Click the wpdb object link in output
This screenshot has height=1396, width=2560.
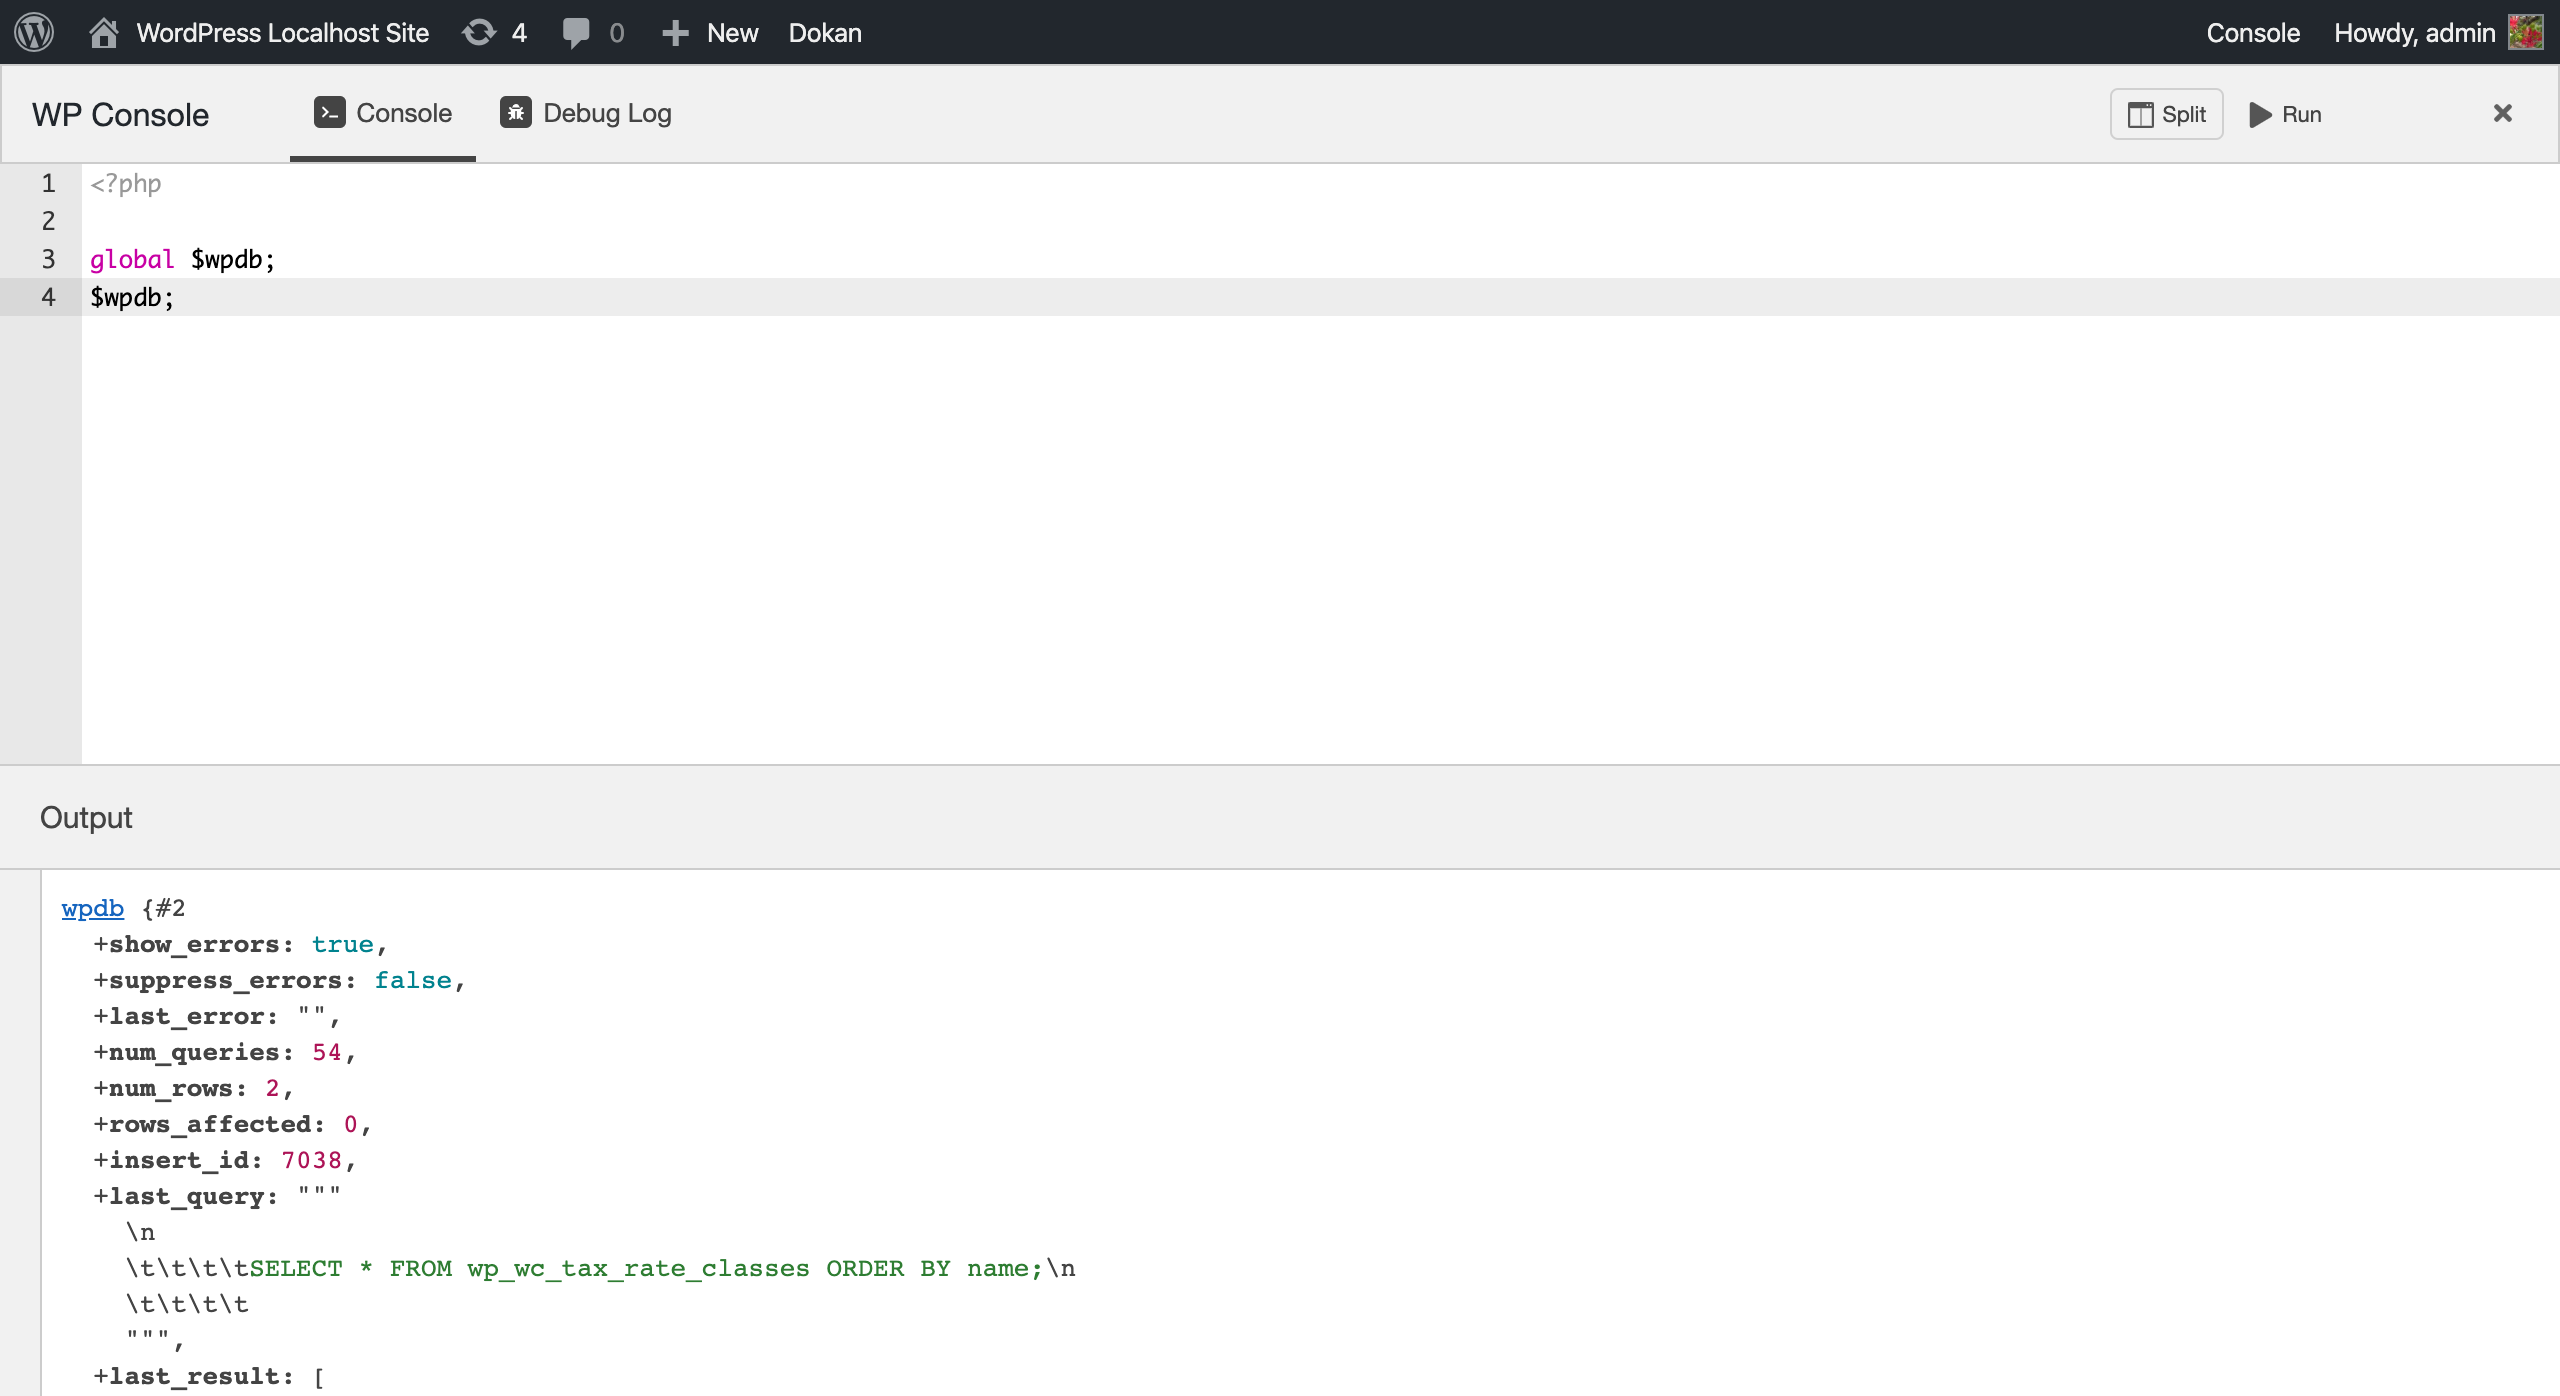[x=91, y=908]
